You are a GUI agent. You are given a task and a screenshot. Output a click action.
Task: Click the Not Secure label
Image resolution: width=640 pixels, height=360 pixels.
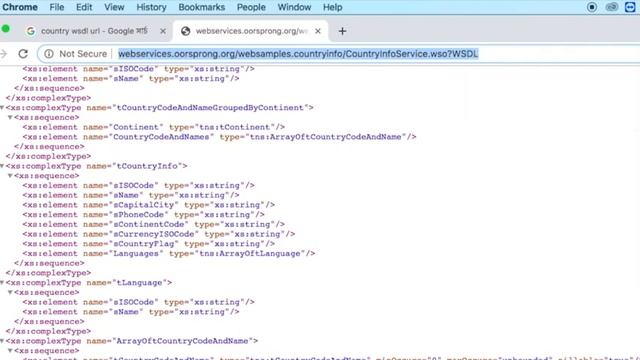coord(83,53)
